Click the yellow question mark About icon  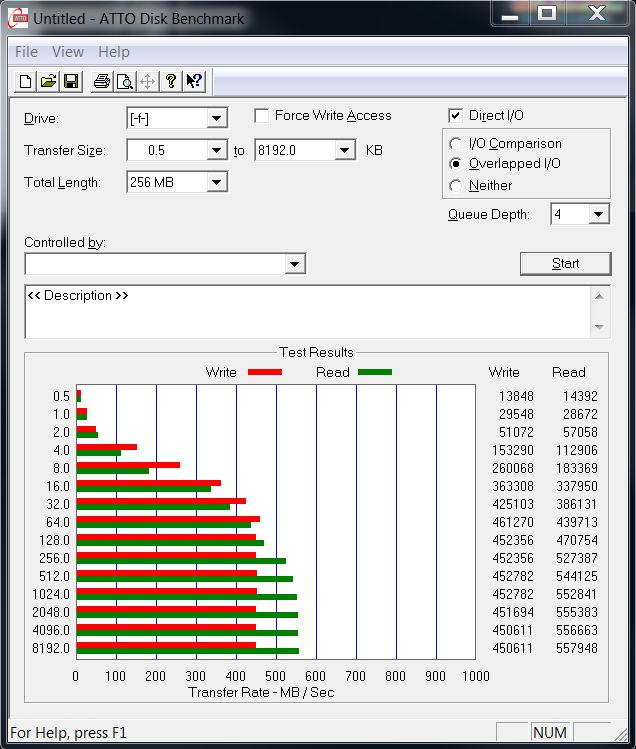click(x=171, y=82)
